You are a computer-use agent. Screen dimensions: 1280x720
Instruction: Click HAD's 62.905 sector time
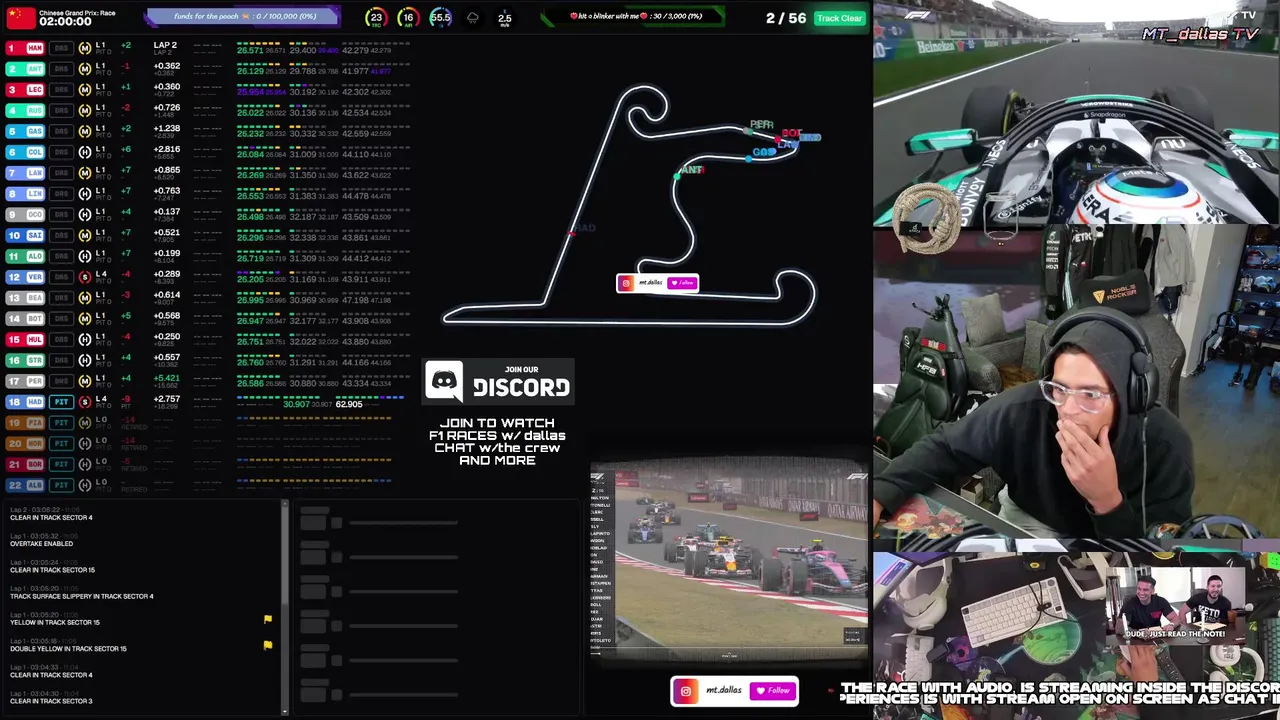coord(349,404)
